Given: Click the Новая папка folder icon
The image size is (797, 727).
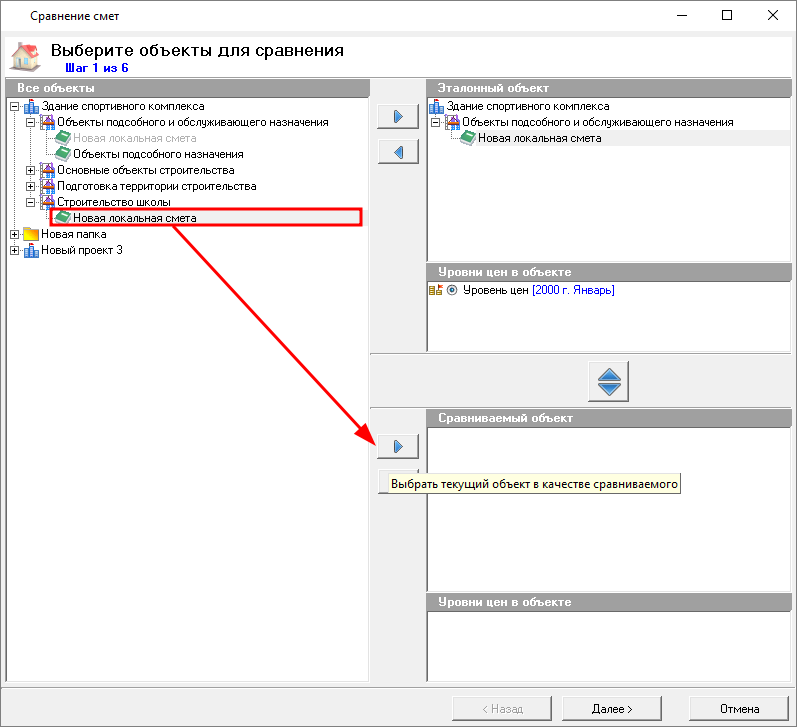Looking at the screenshot, I should coord(30,234).
